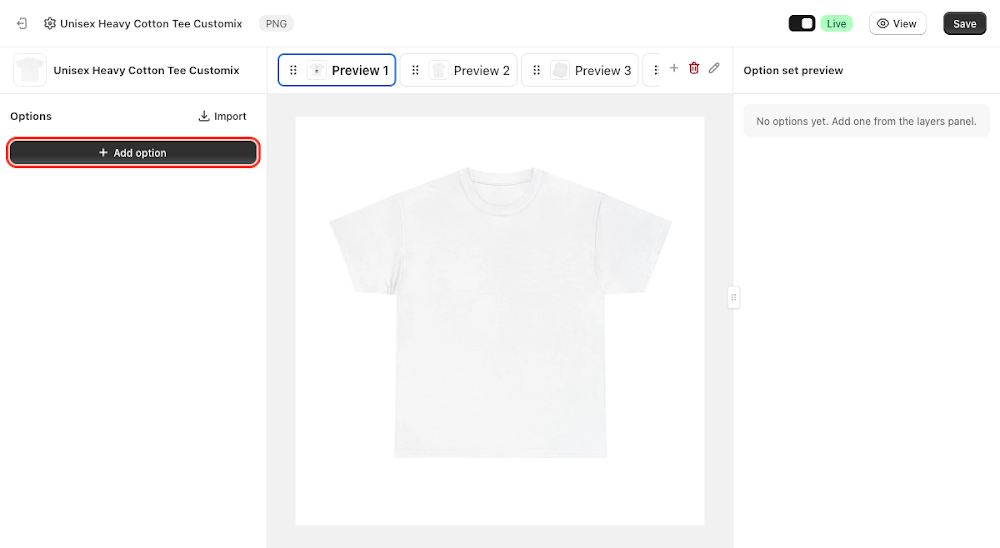1000x548 pixels.
Task: Switch to the Preview 3 tab
Action: coord(580,70)
